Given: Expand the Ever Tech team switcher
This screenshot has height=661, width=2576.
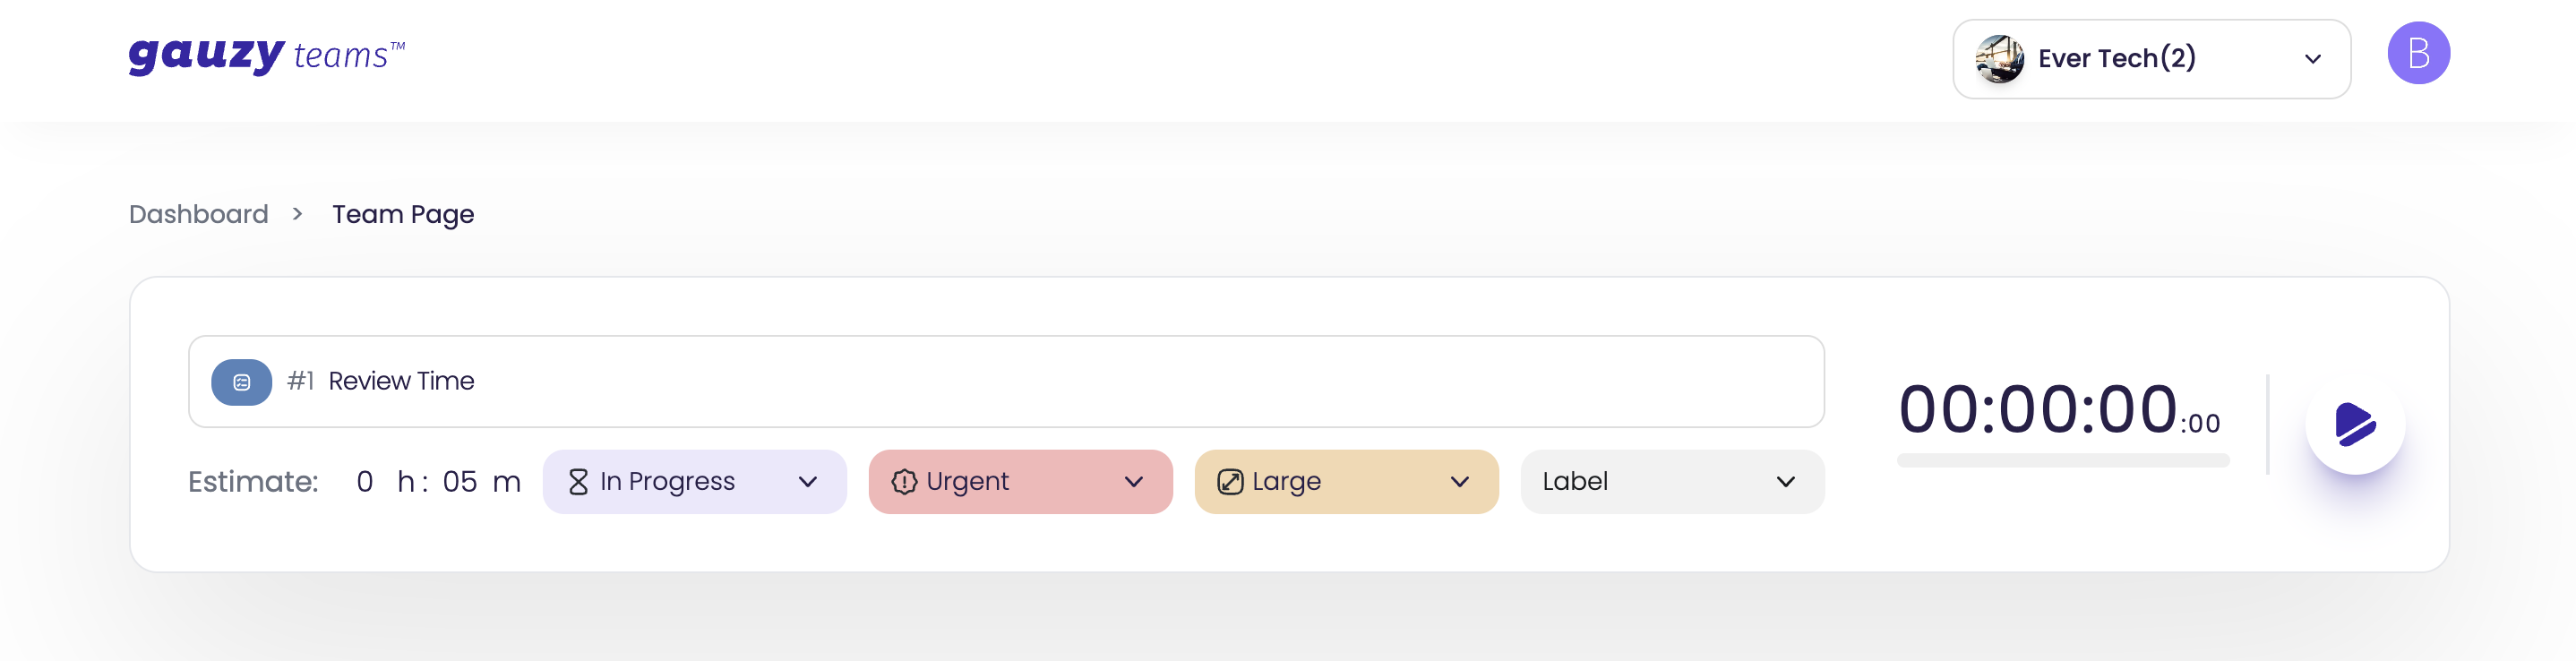Looking at the screenshot, I should tap(2312, 58).
